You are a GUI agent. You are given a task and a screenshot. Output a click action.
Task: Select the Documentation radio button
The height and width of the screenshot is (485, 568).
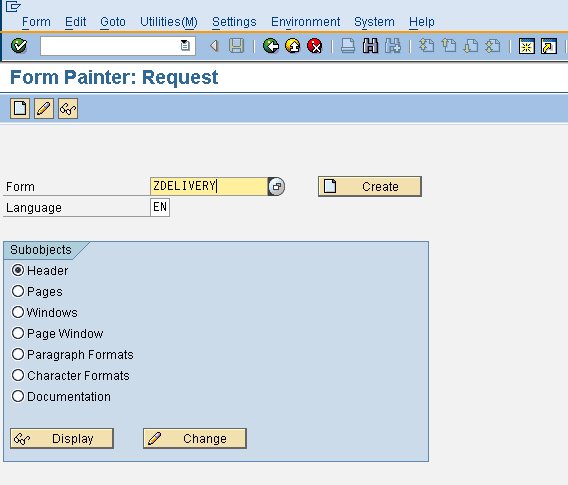tap(18, 396)
